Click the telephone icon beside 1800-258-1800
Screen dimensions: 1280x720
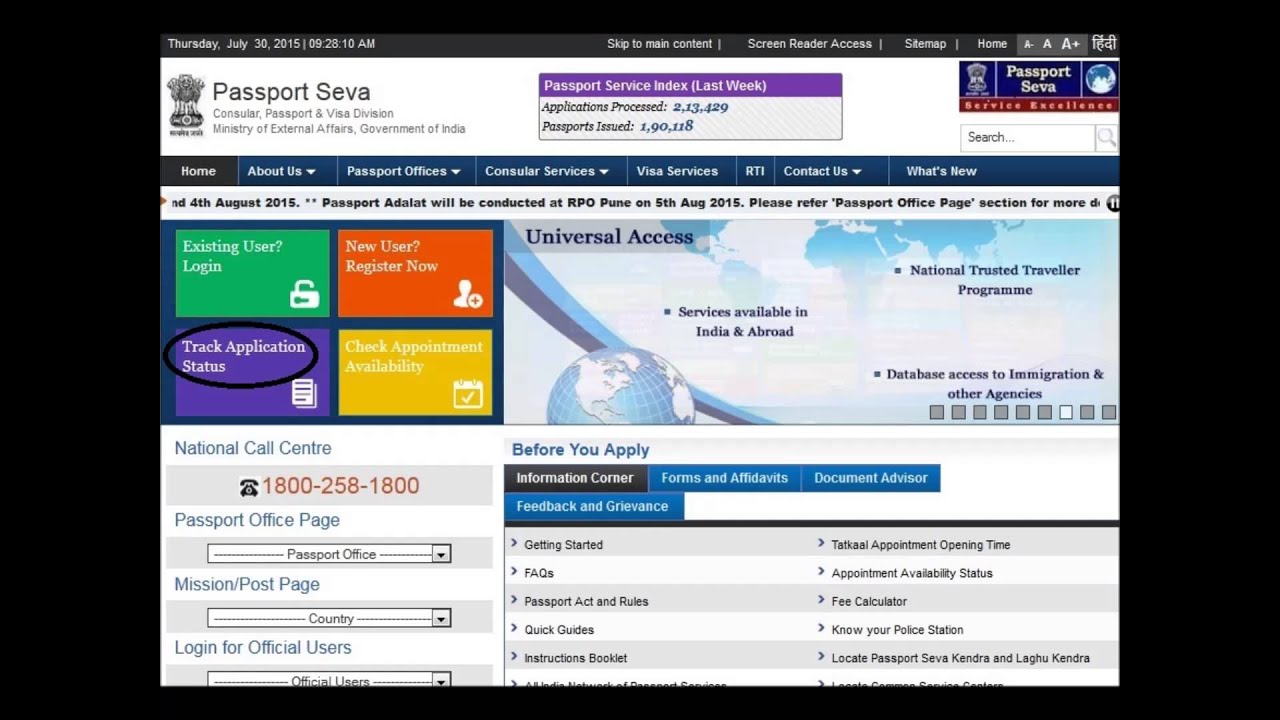click(249, 487)
